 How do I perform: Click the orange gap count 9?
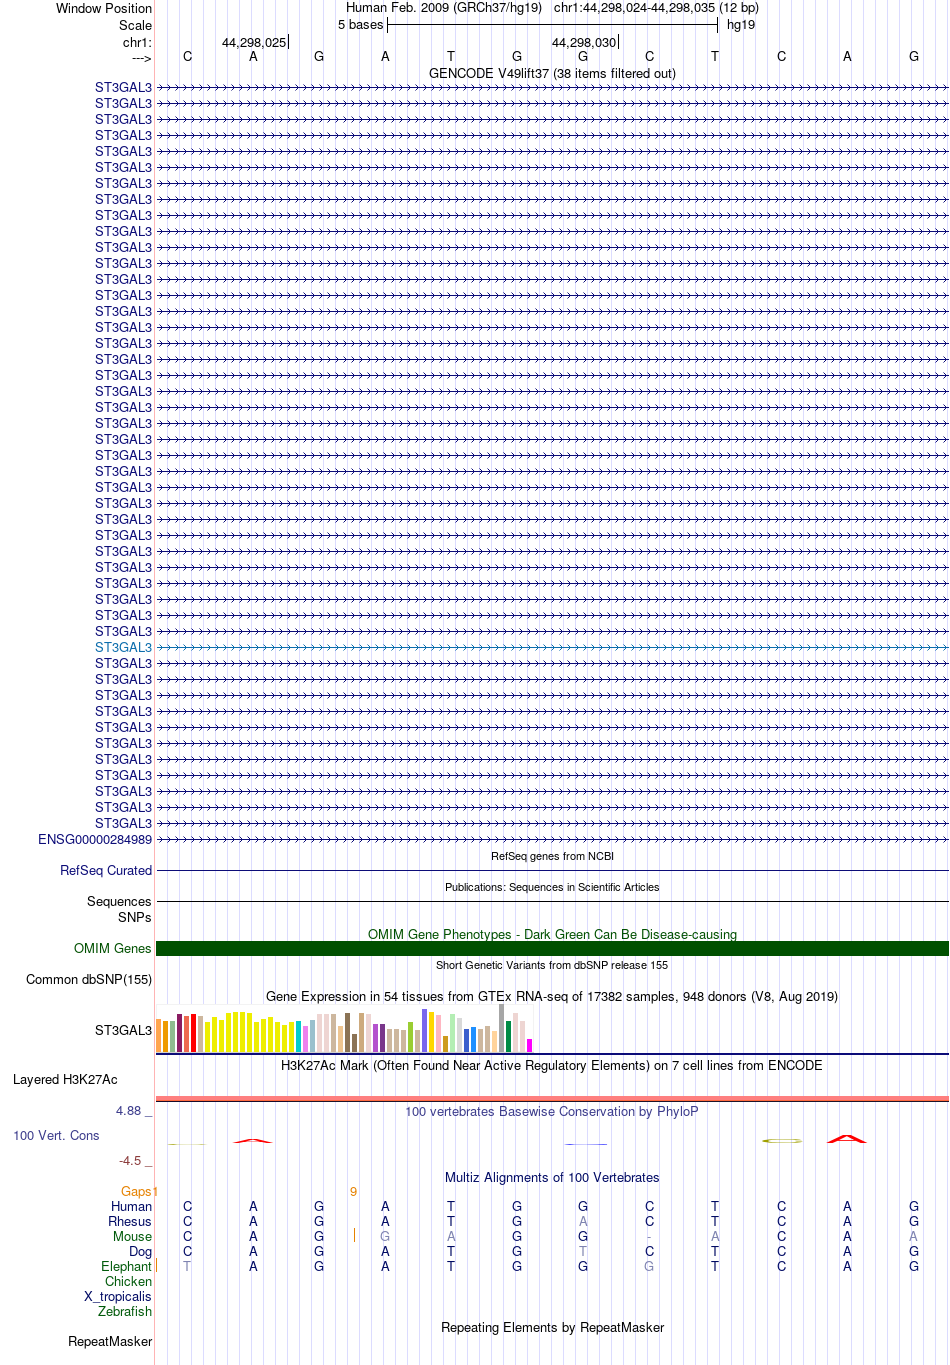(353, 1191)
